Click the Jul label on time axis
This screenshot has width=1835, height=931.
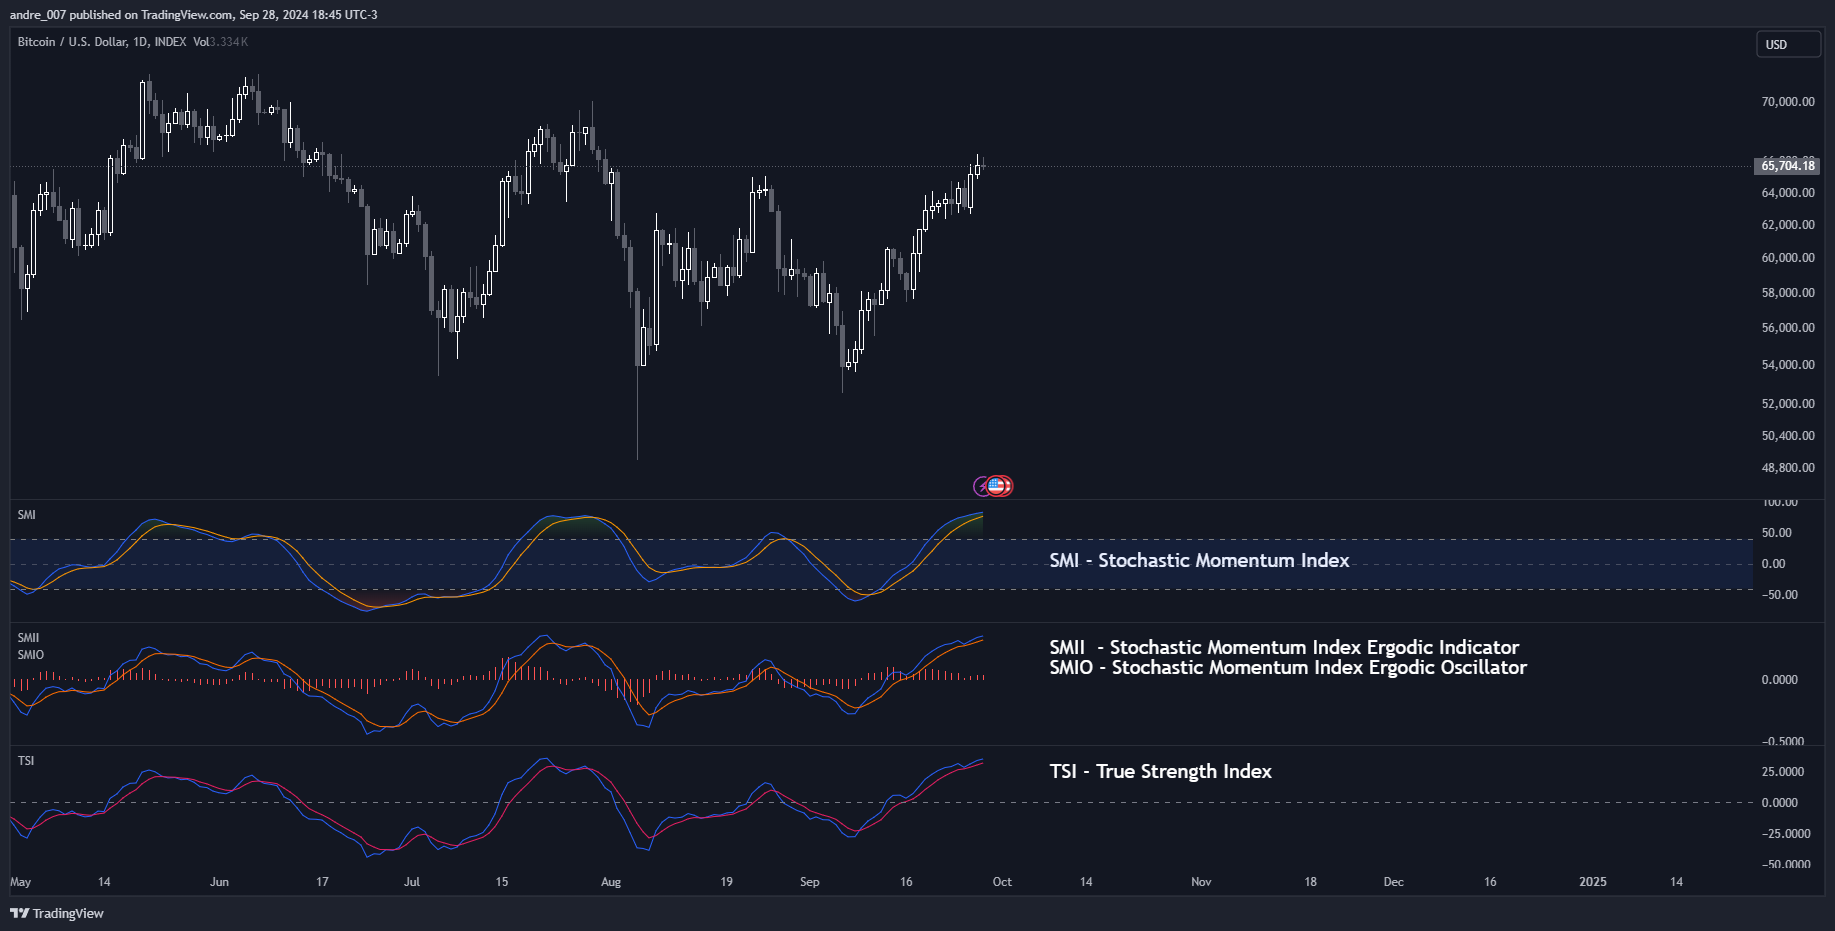(412, 882)
